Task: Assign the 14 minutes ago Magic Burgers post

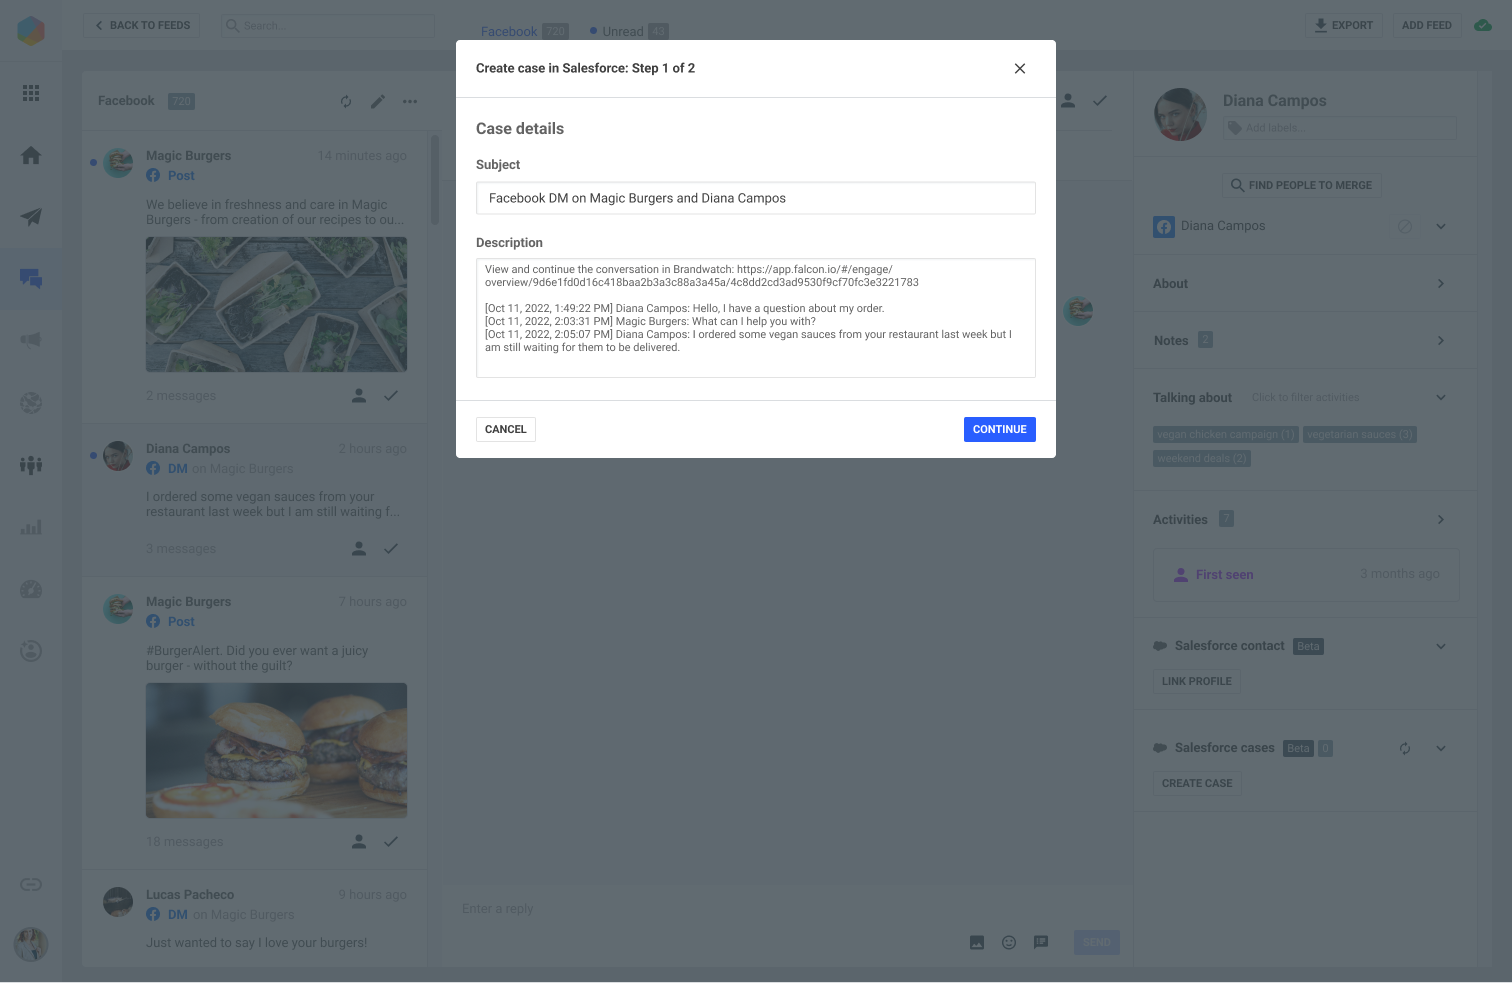Action: pos(359,396)
